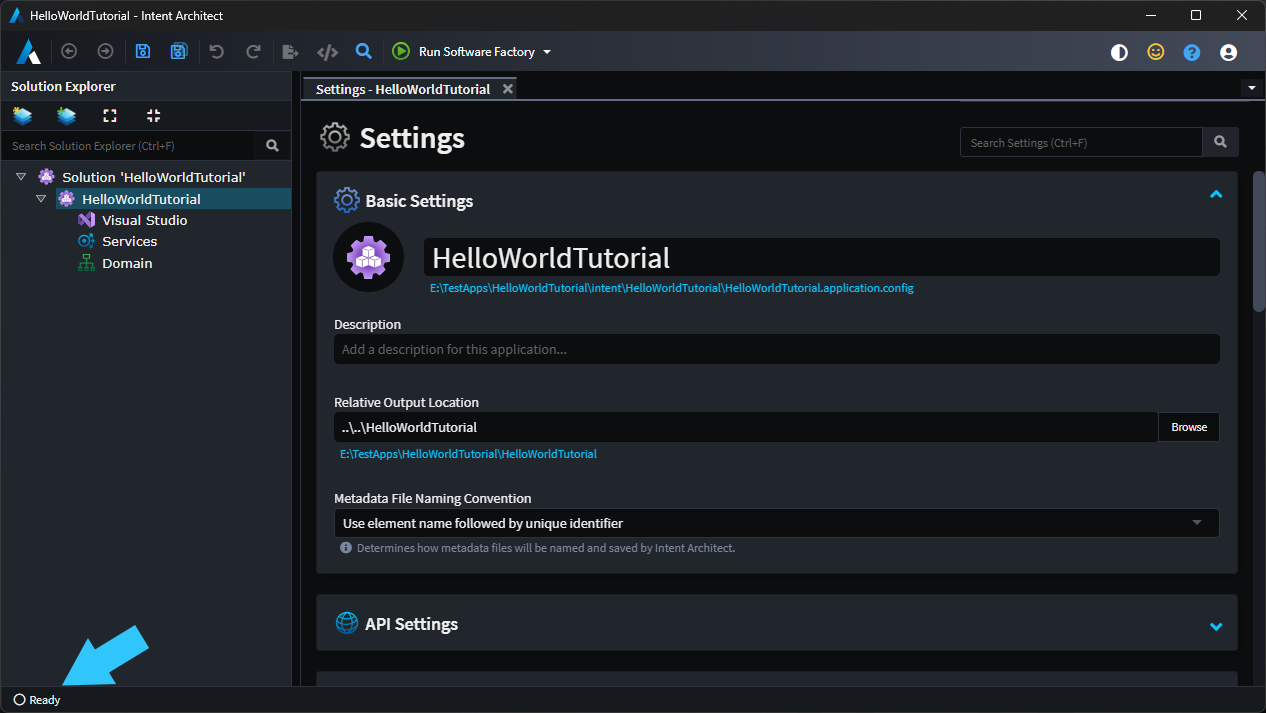This screenshot has height=713, width=1266.
Task: Click the Ready status in status bar
Action: pos(37,700)
